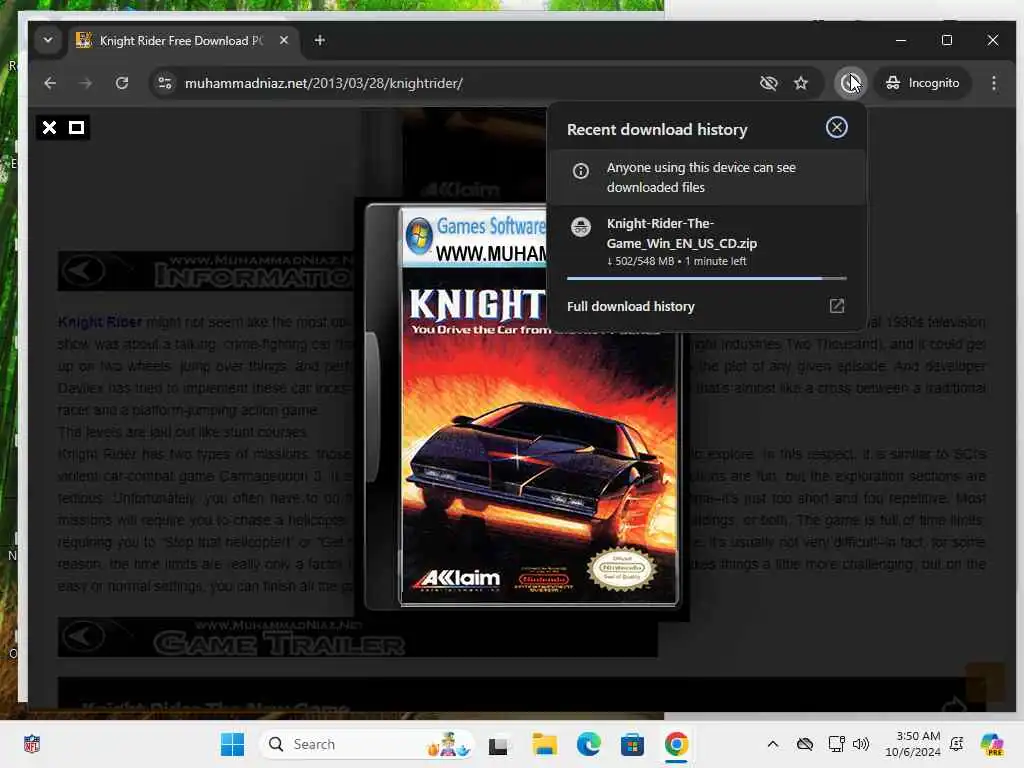Image resolution: width=1024 pixels, height=768 pixels.
Task: Open notification bell in tray
Action: point(957,744)
